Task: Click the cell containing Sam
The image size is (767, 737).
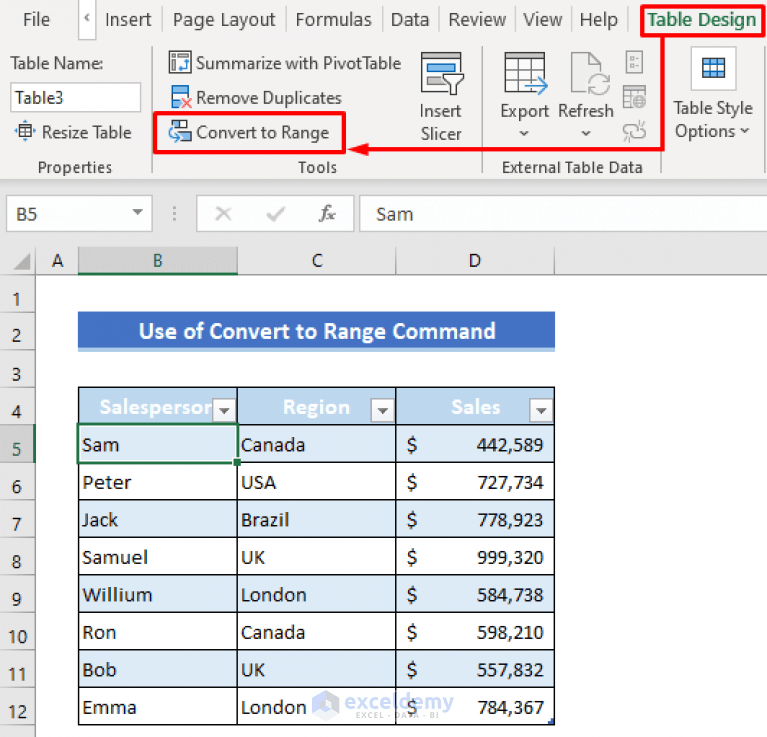Action: [158, 444]
